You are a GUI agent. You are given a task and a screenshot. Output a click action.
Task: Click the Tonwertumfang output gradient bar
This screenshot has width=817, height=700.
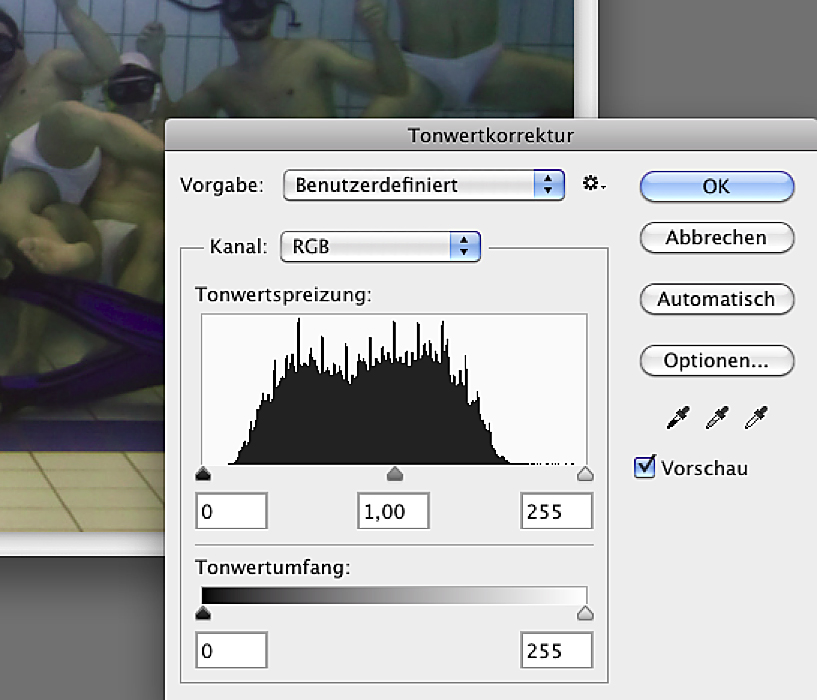[x=394, y=595]
